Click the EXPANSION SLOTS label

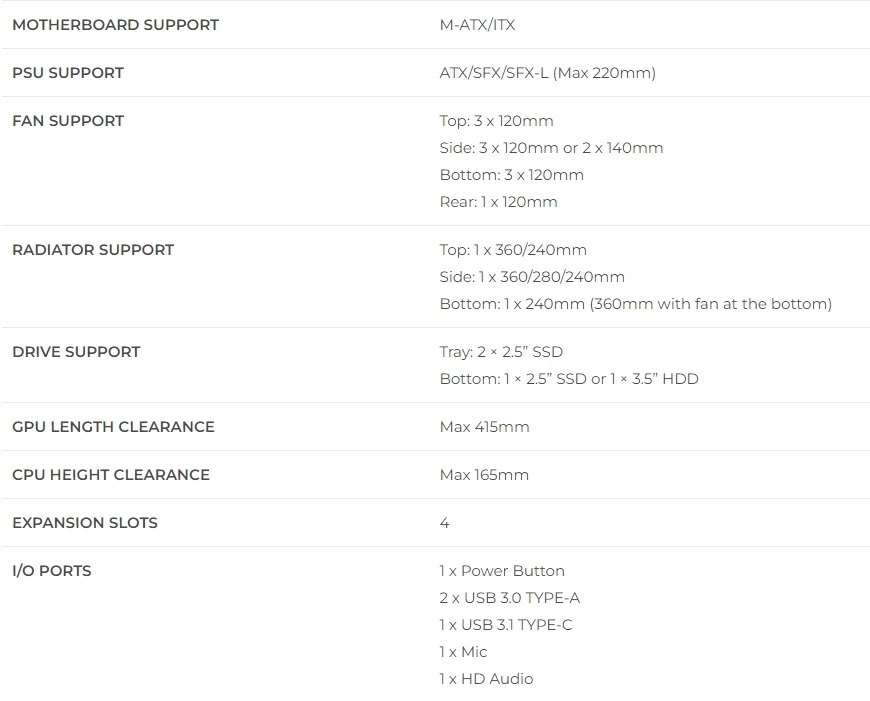[85, 523]
